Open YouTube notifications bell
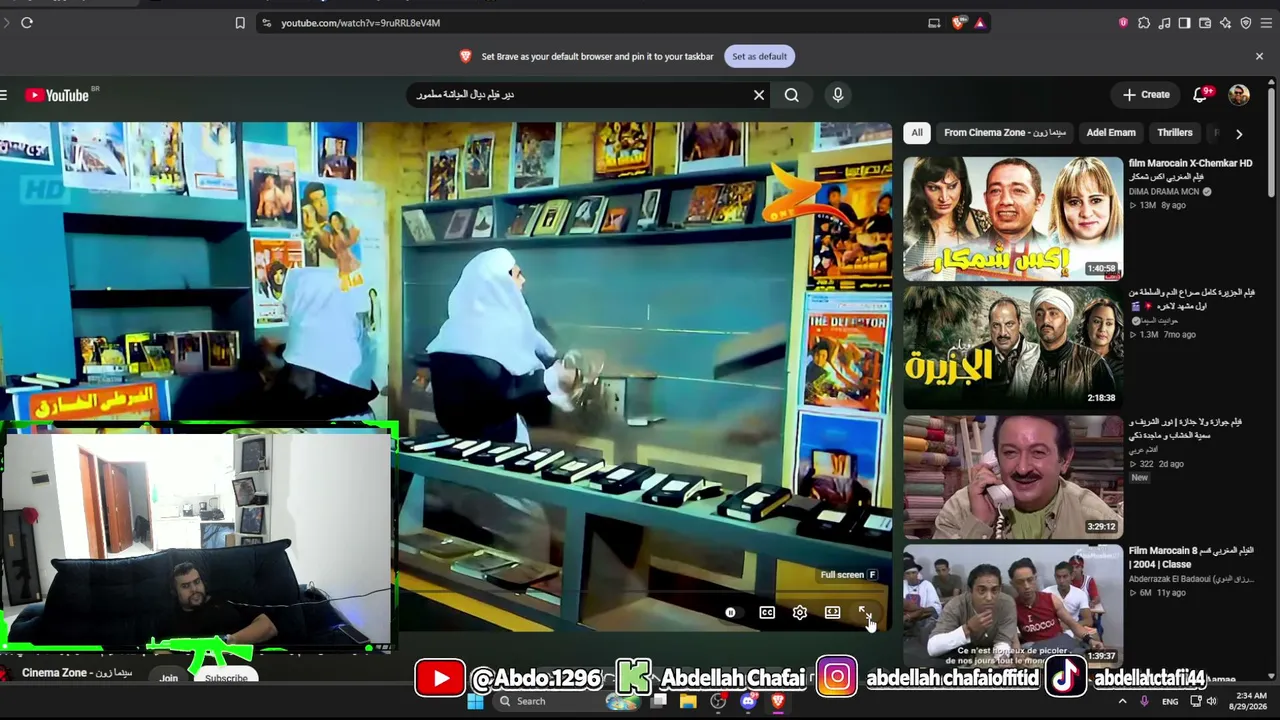 tap(1200, 95)
